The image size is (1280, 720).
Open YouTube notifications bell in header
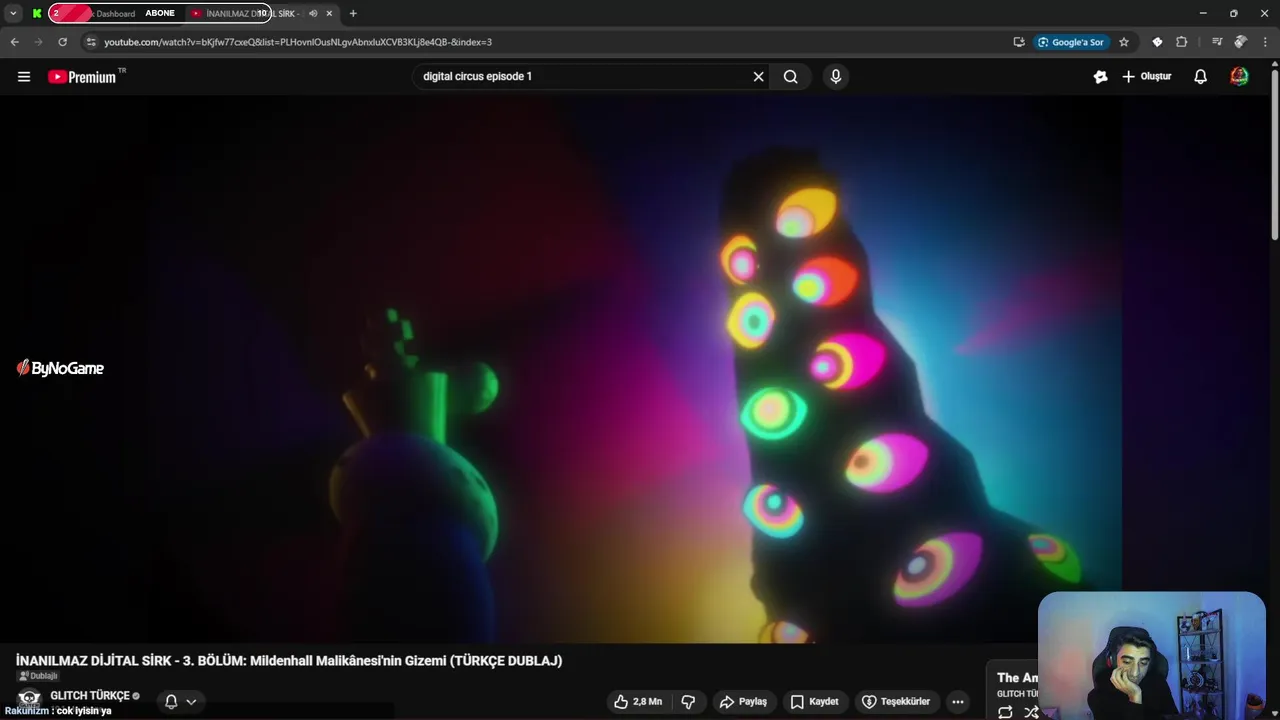[1201, 76]
